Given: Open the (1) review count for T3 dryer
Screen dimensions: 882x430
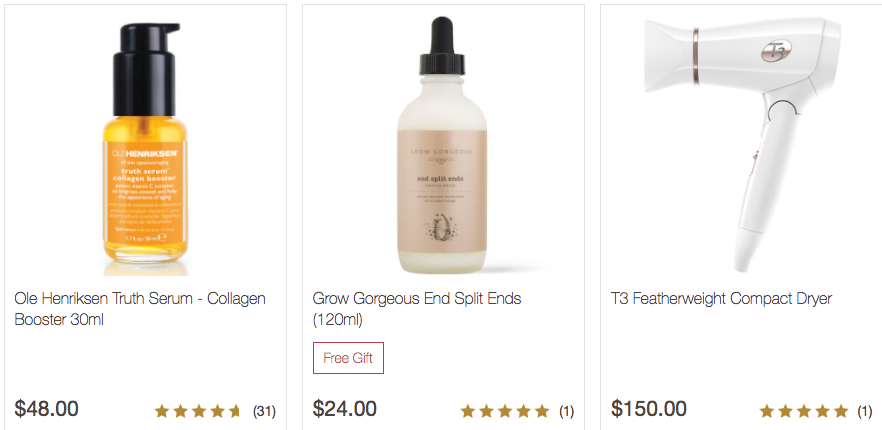Looking at the screenshot, I should 865,411.
